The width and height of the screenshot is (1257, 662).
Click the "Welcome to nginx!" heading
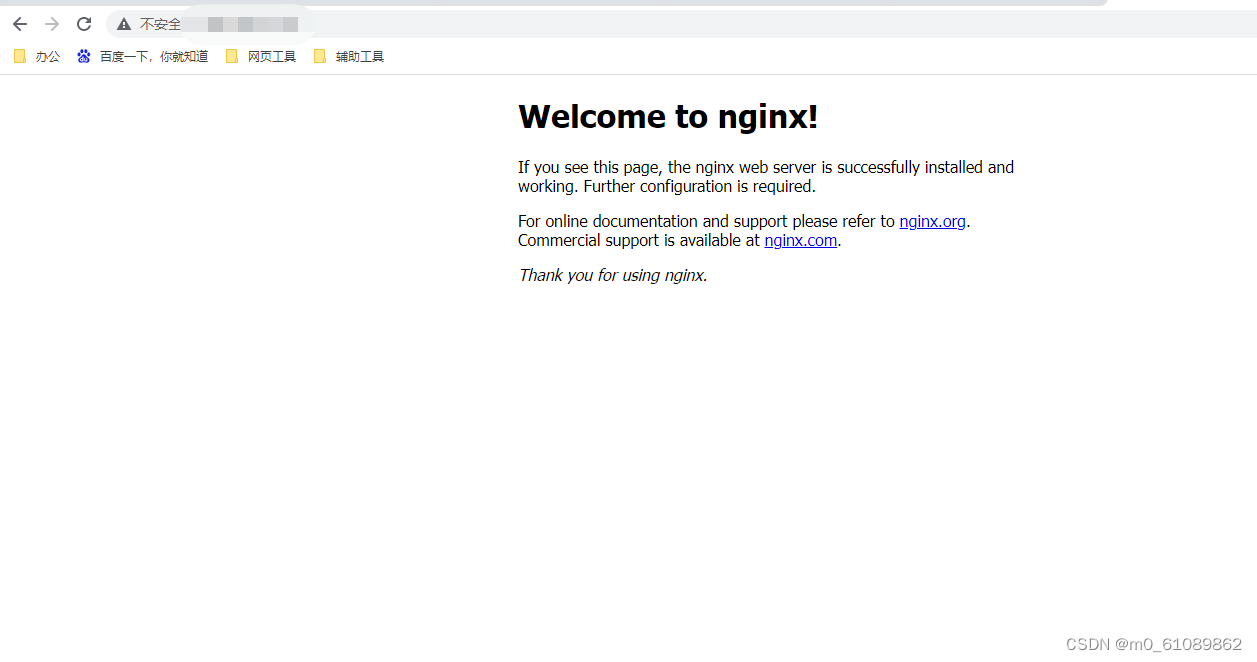coord(668,117)
